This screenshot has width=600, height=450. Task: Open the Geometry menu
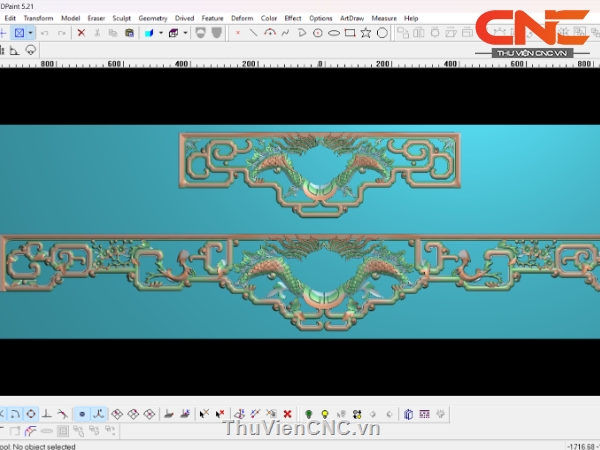click(153, 18)
